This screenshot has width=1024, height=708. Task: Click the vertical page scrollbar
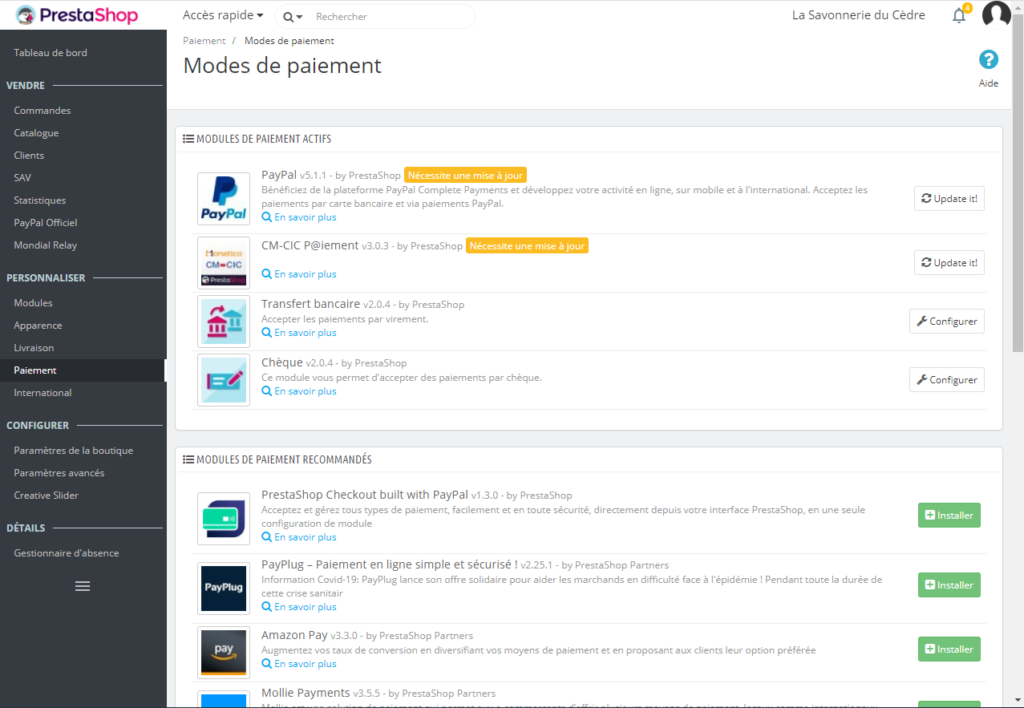click(x=1017, y=183)
